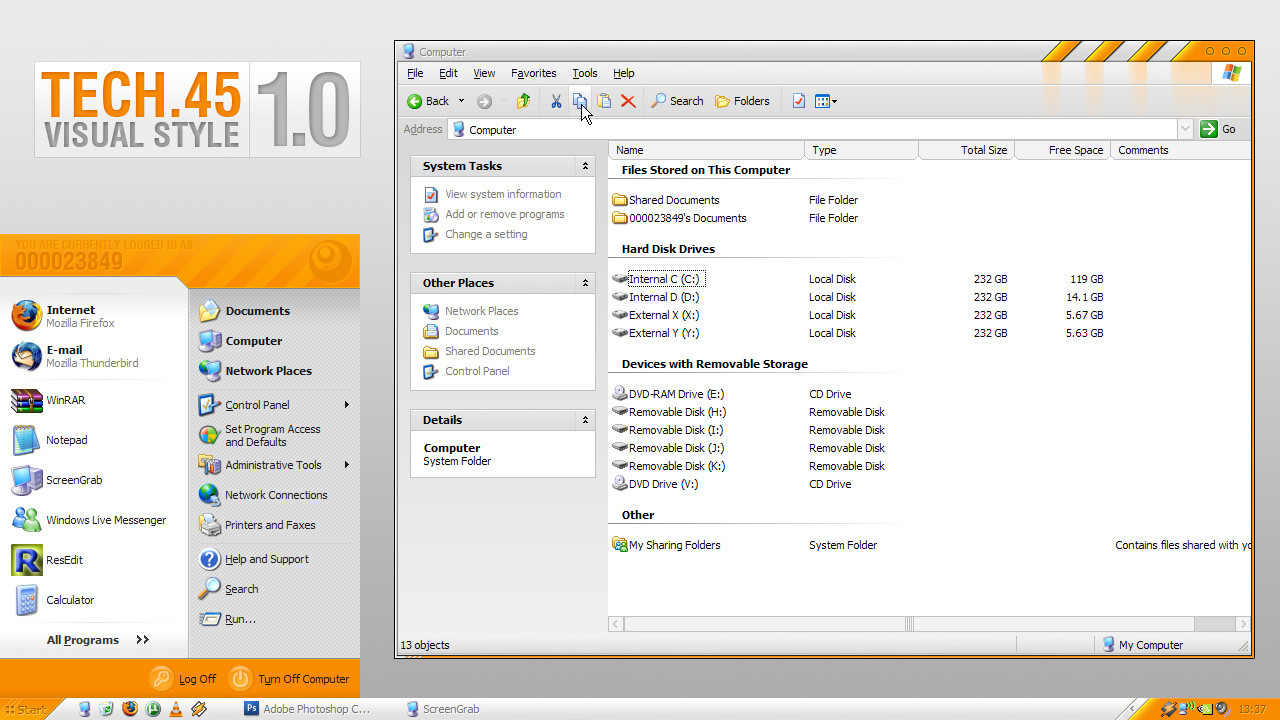The width and height of the screenshot is (1280, 720).
Task: Go up one folder level
Action: (523, 101)
